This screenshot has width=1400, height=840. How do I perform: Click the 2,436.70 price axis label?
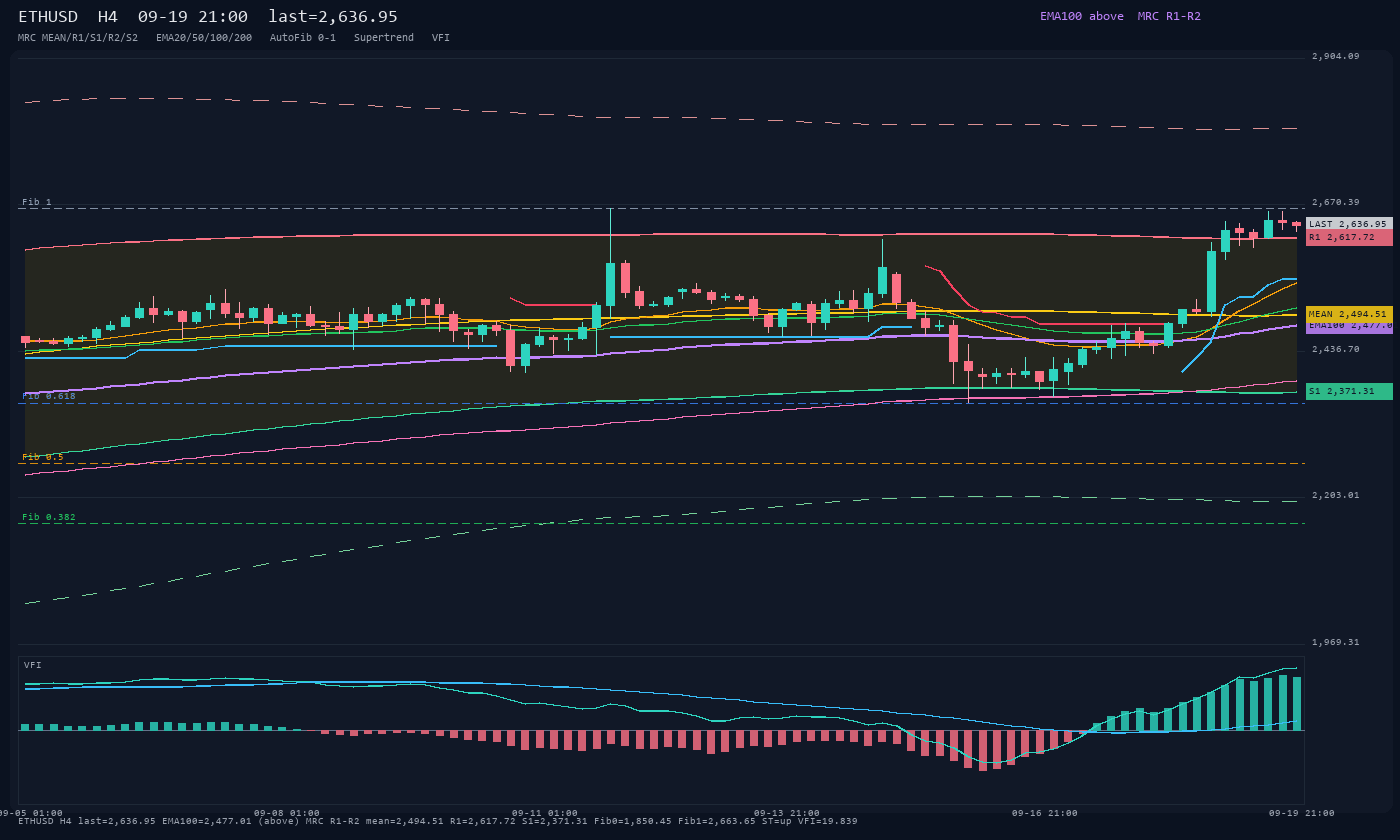[1336, 349]
